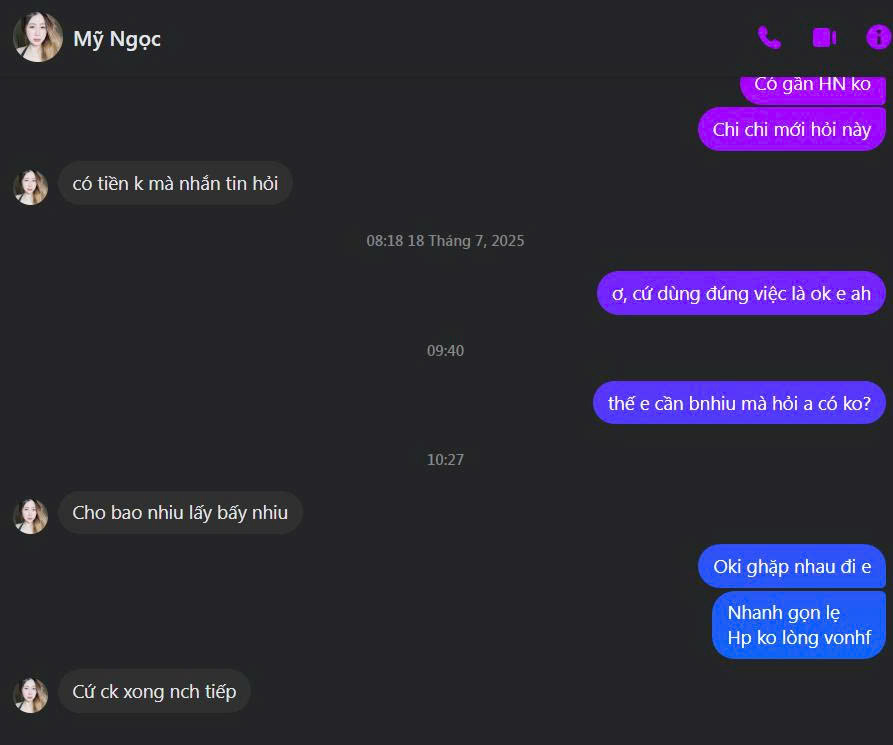Click sent message "Chi chi mới hỏi này"
The width and height of the screenshot is (893, 745).
pos(791,129)
